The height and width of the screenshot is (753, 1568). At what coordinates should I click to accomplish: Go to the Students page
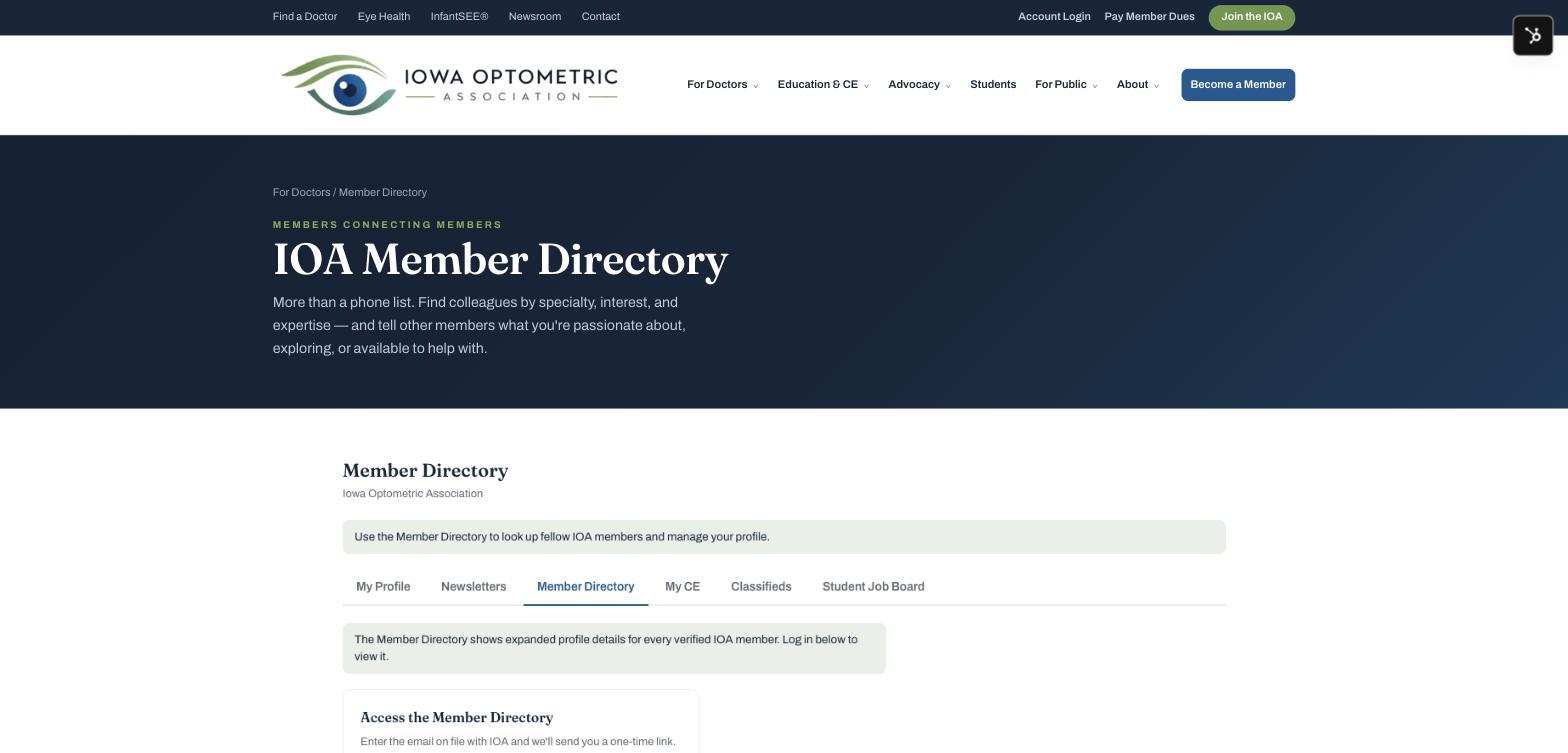993,85
